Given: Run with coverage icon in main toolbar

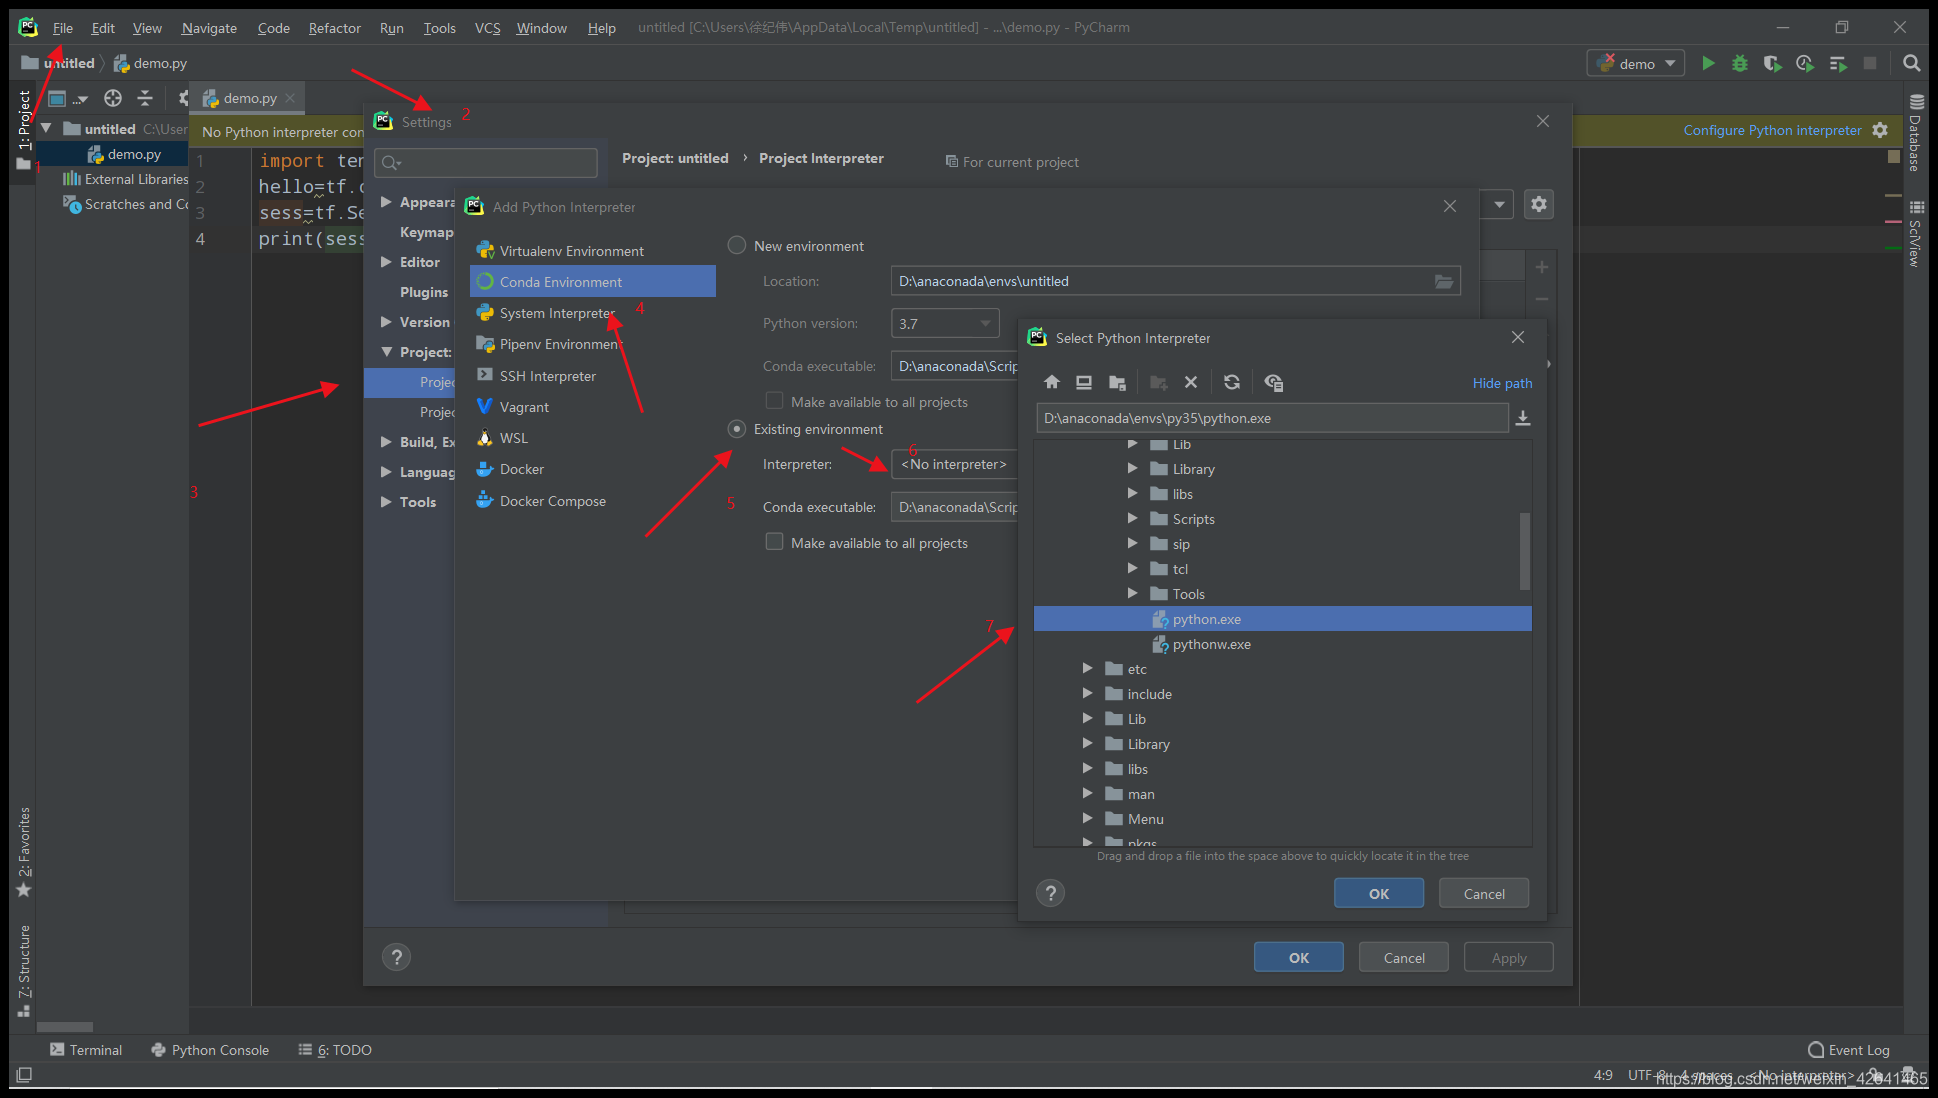Looking at the screenshot, I should [x=1772, y=63].
